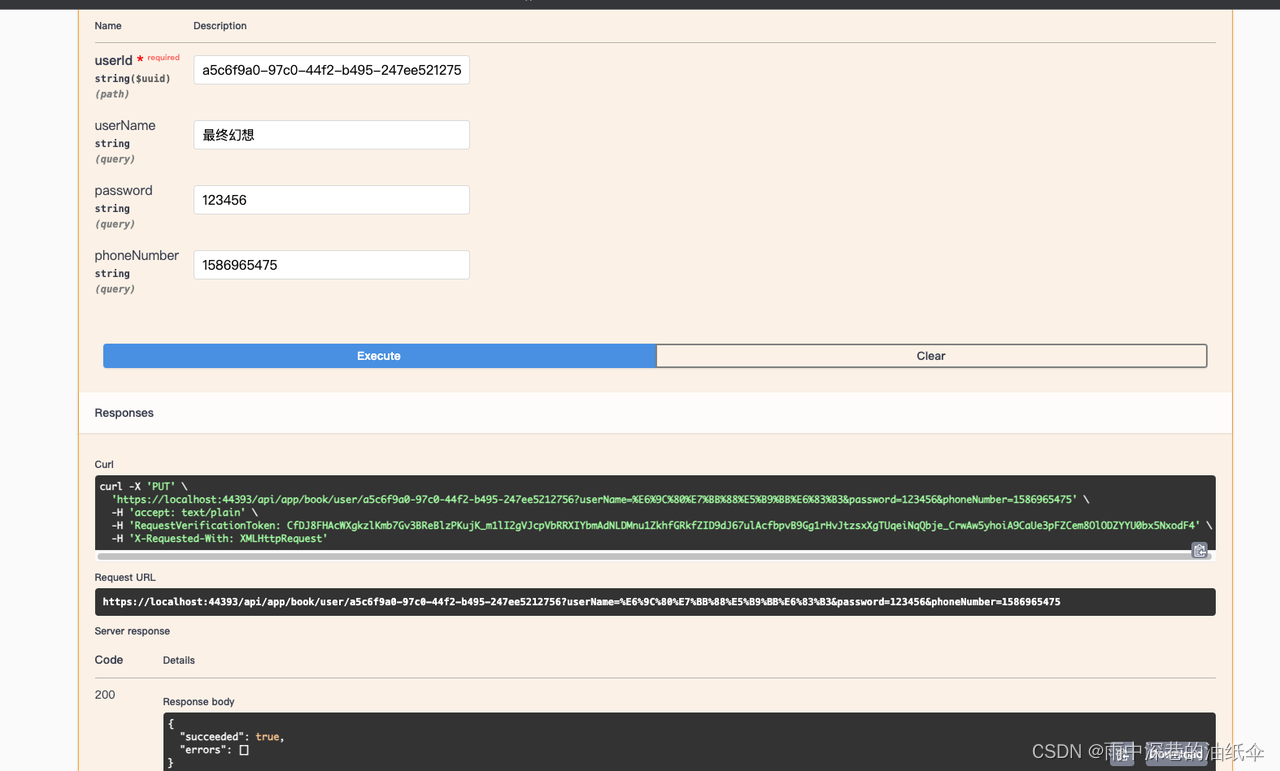Click the "errors": [] line
The height and width of the screenshot is (771, 1280).
point(214,749)
